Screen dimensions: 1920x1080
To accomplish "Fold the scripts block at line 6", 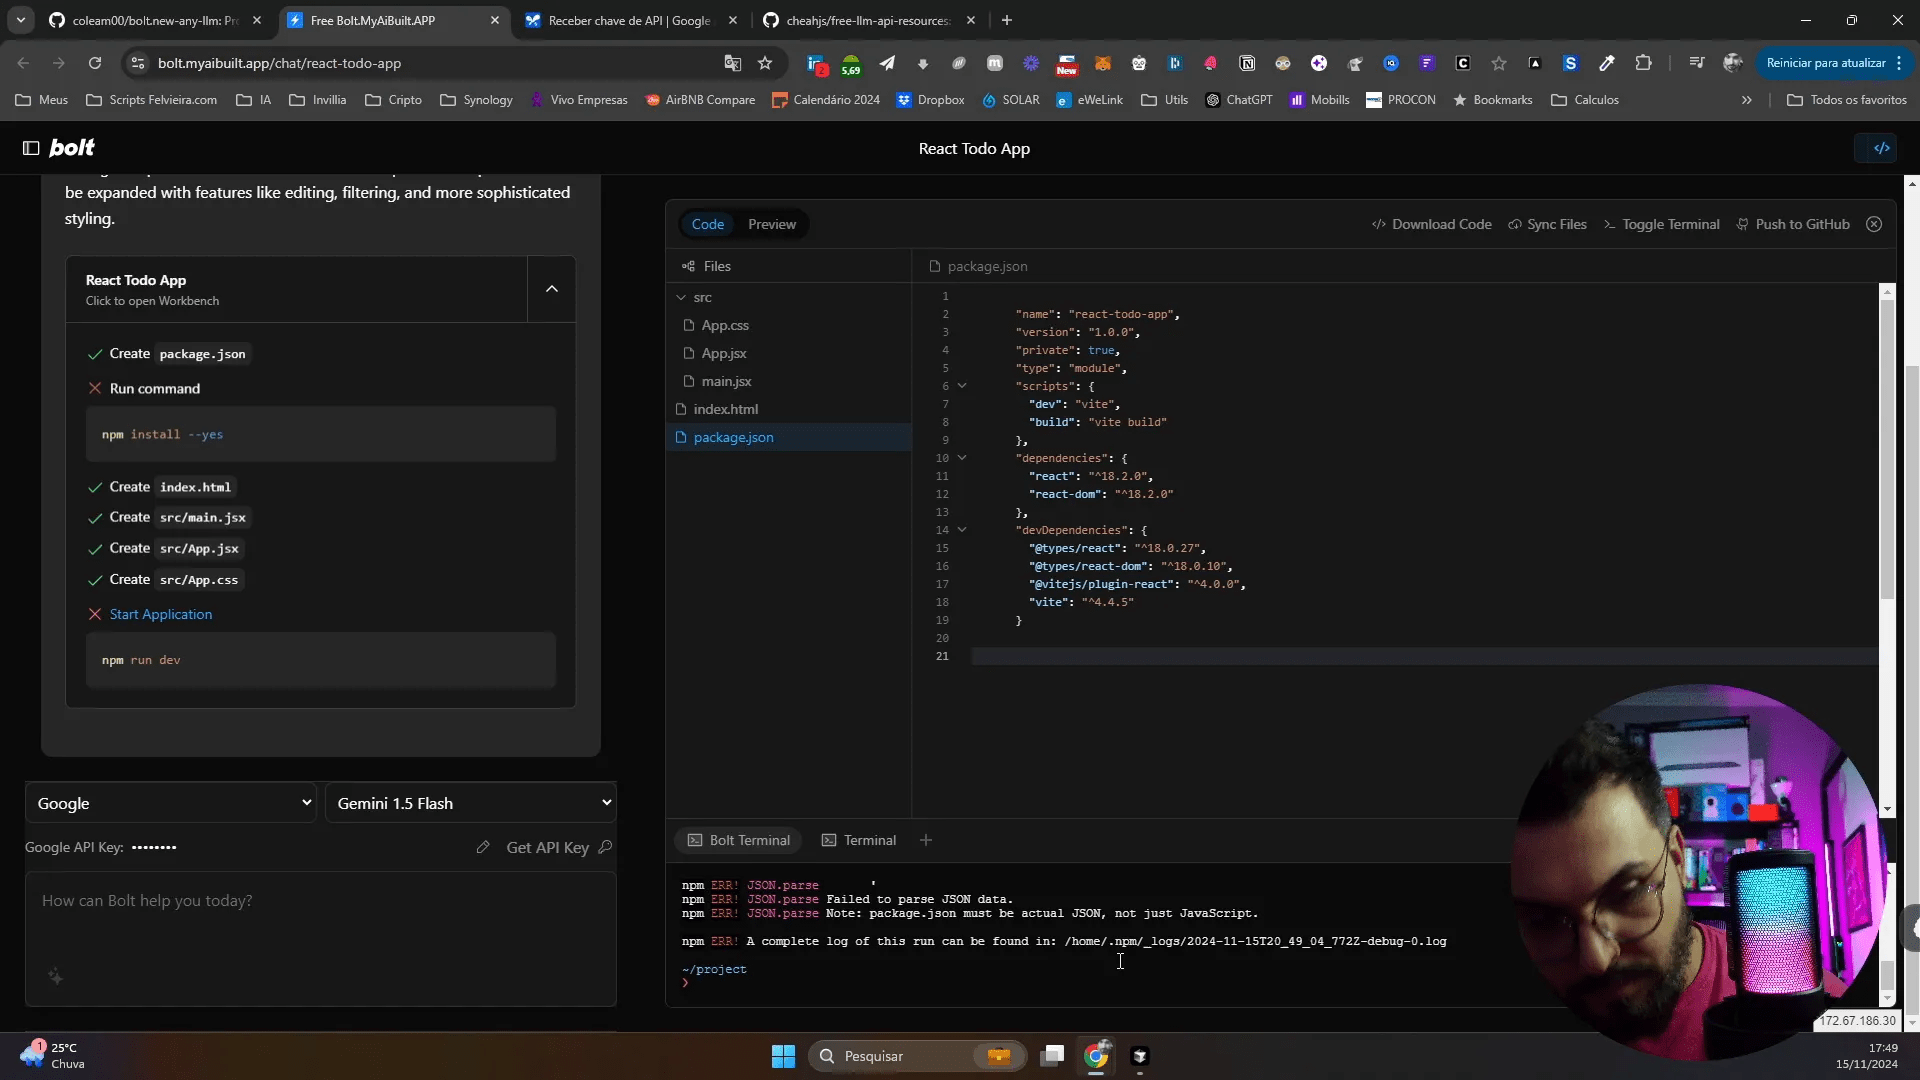I will pos(962,386).
